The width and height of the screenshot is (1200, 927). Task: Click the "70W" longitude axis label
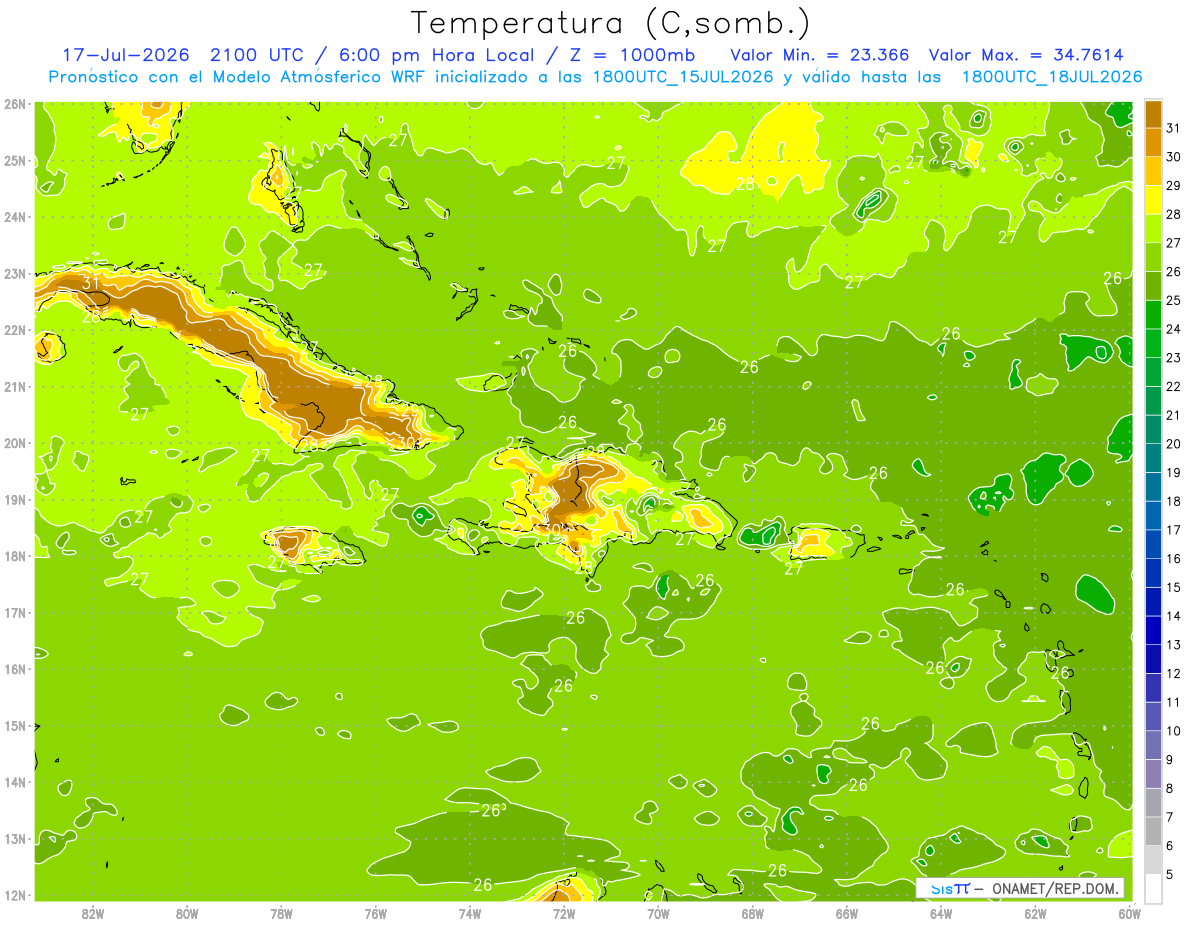coord(658,914)
